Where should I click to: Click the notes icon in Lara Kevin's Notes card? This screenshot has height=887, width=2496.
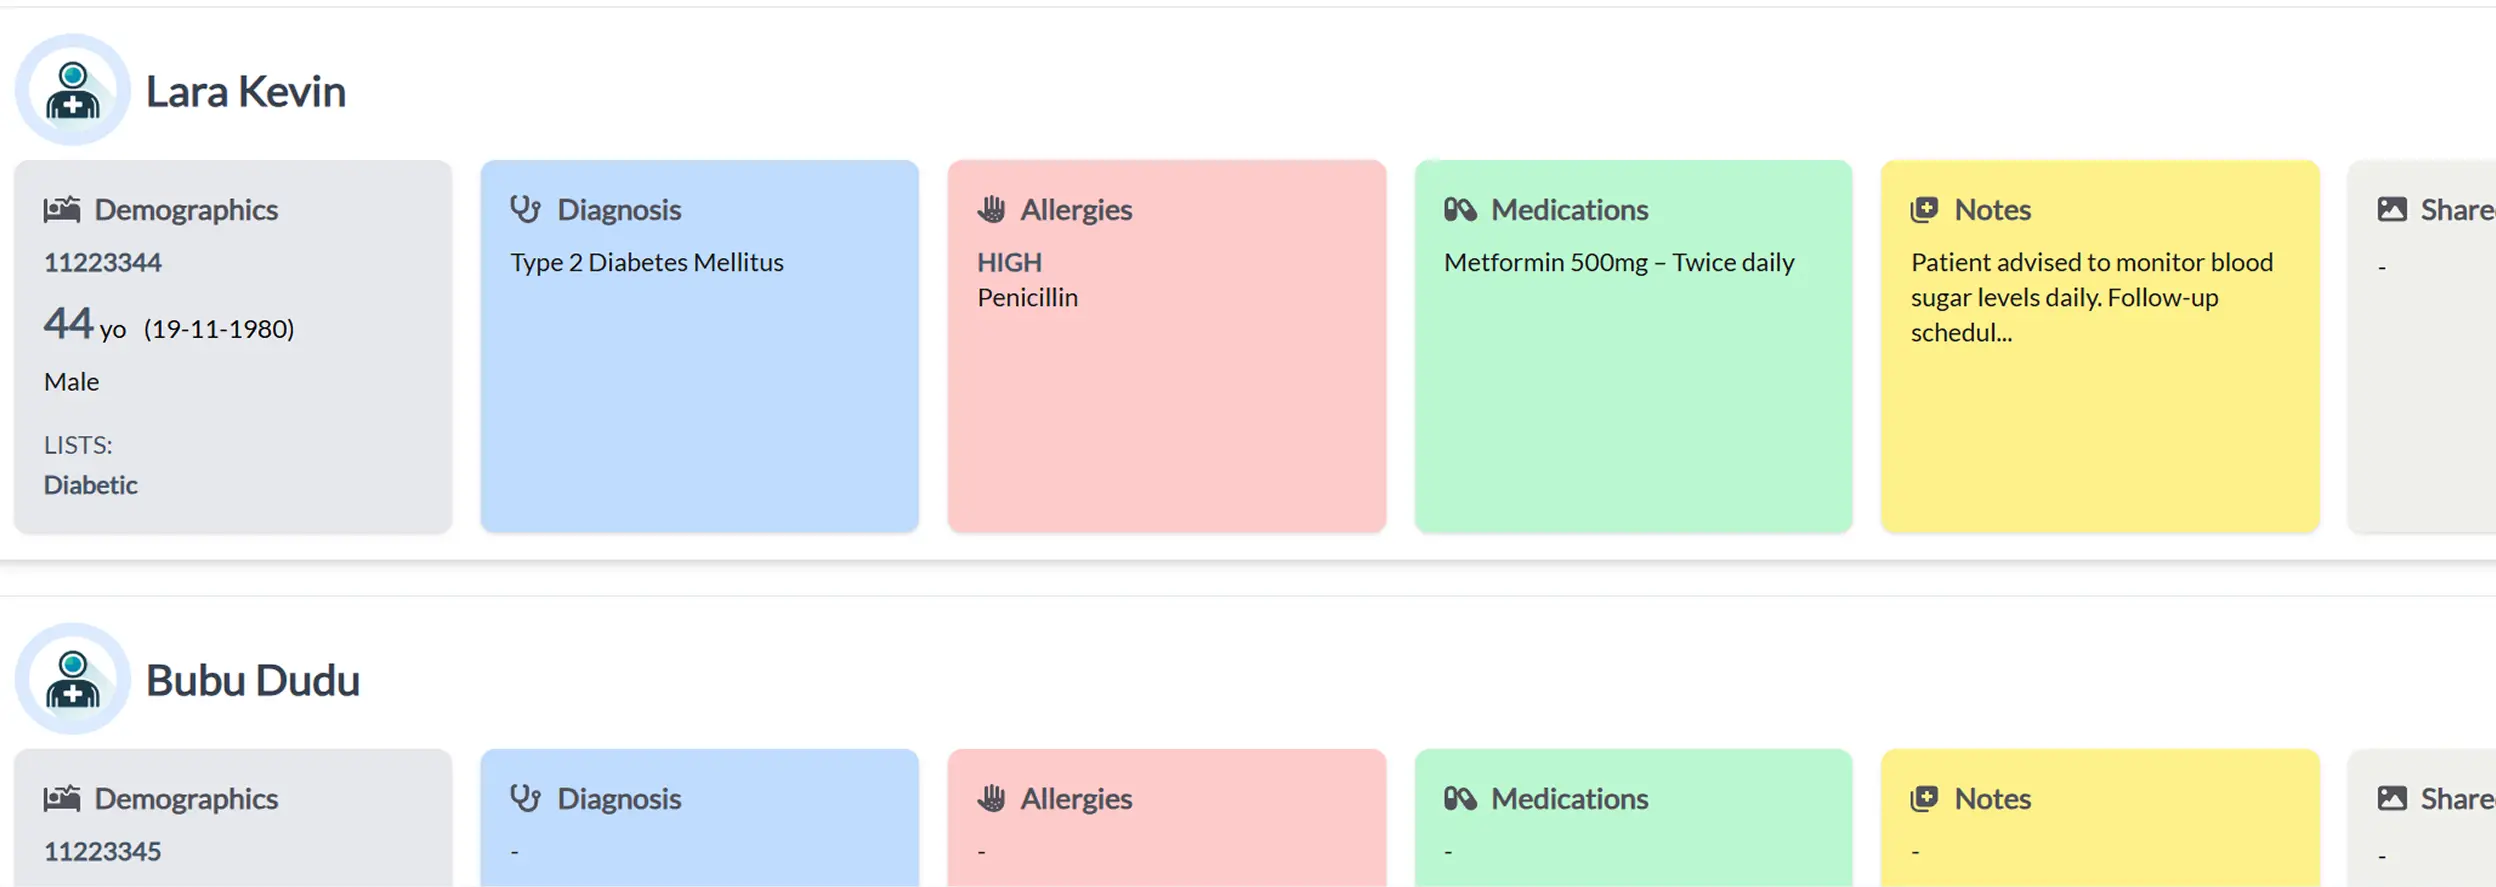coord(1925,210)
